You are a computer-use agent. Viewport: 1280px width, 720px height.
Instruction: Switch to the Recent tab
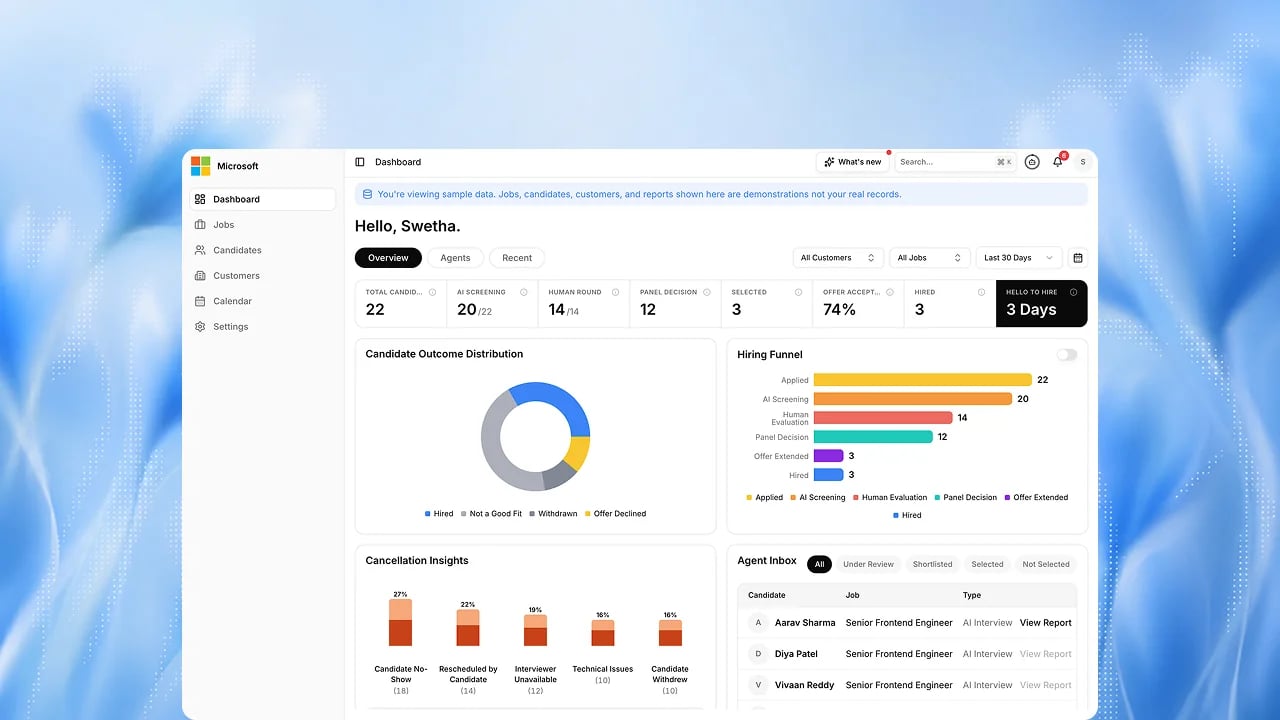click(x=517, y=258)
